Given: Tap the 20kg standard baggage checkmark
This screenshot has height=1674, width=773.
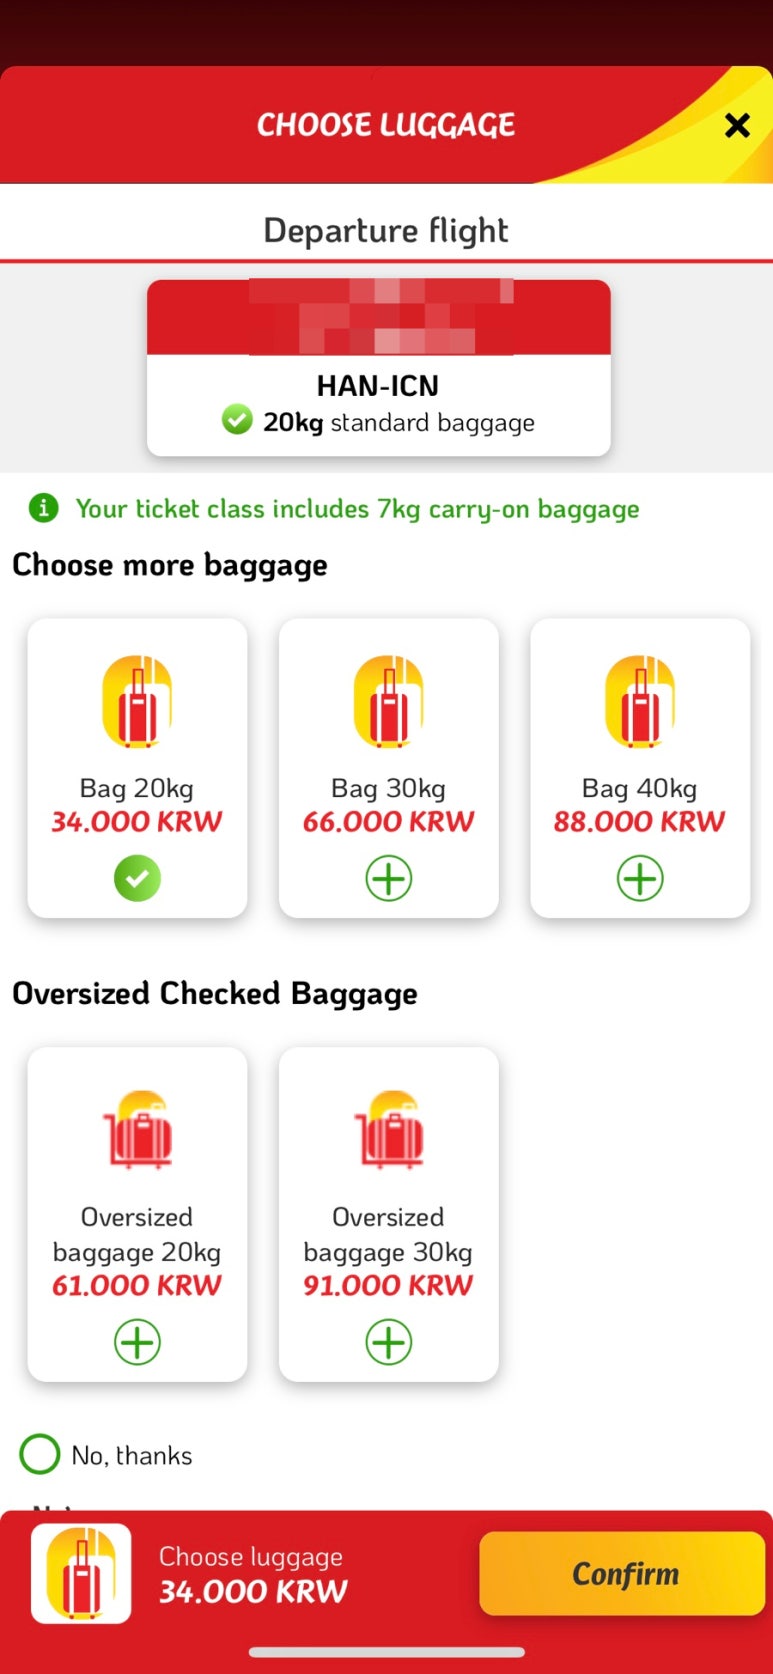Looking at the screenshot, I should [x=237, y=419].
